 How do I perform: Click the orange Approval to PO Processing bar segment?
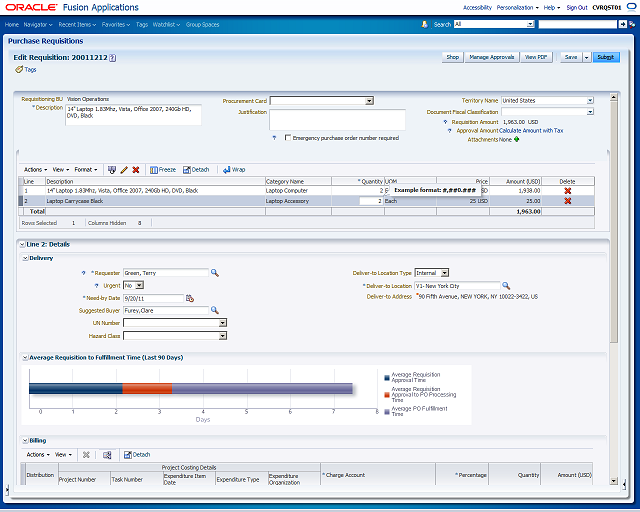(147, 388)
